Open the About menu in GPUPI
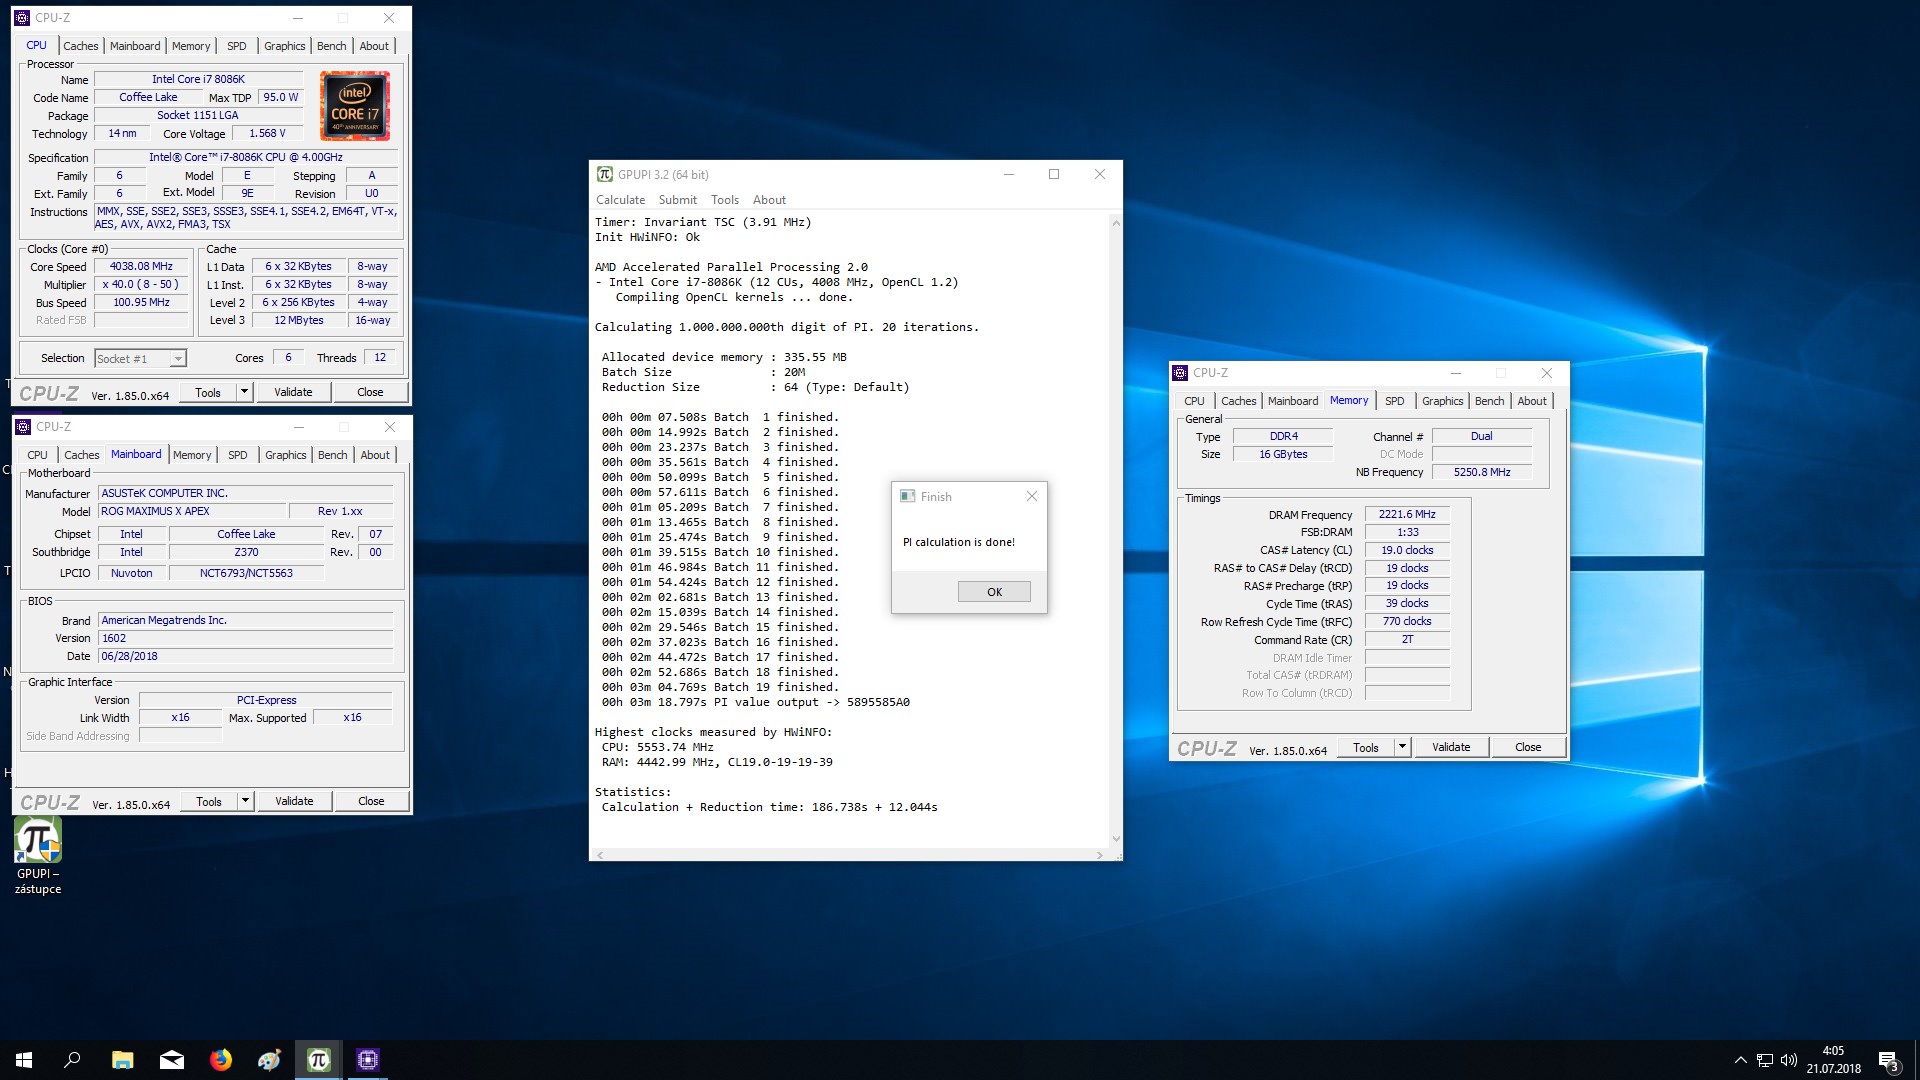Screen dimensions: 1920x1080 769,200
